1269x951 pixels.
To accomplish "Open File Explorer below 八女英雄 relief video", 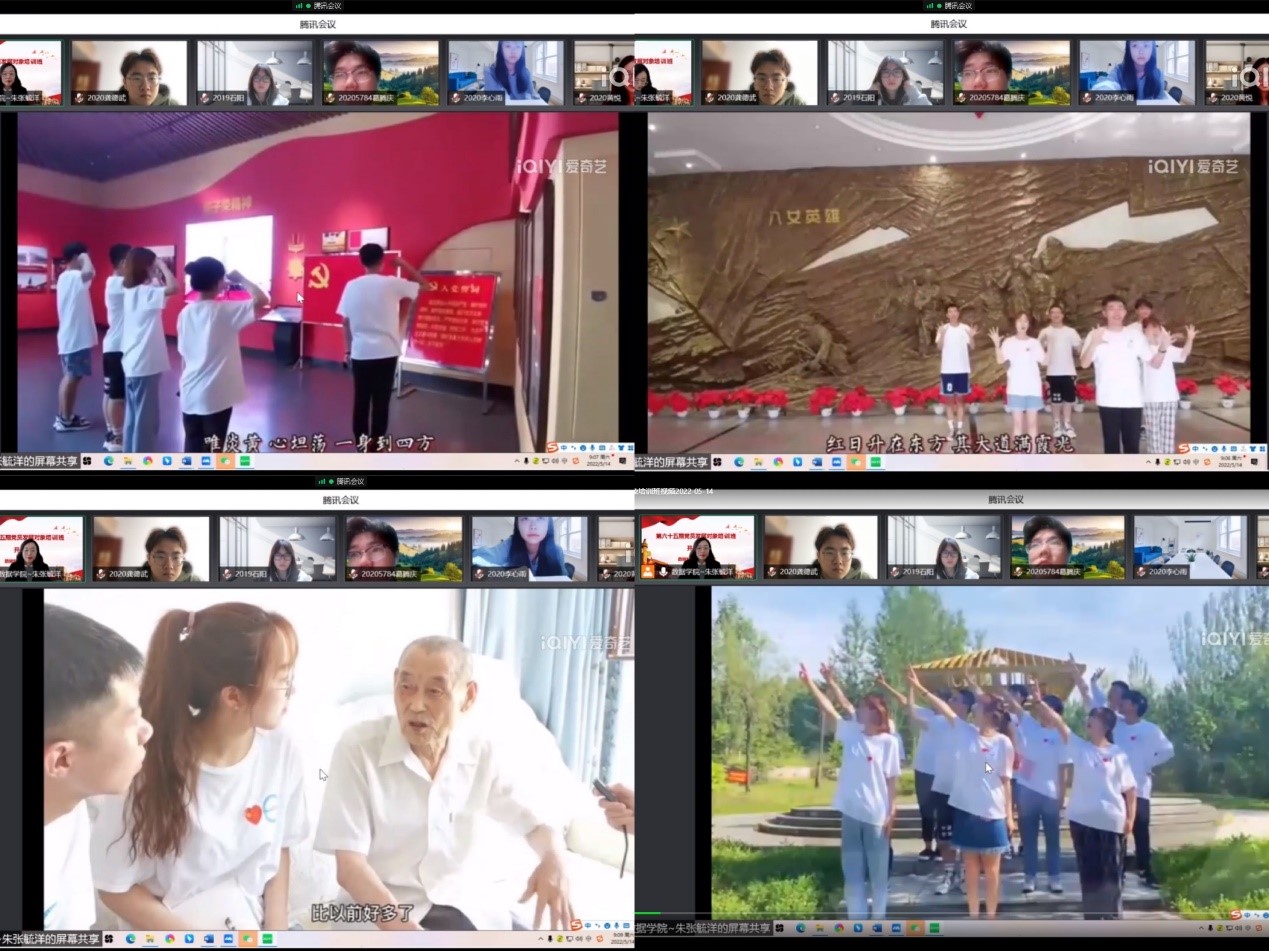I will 758,462.
